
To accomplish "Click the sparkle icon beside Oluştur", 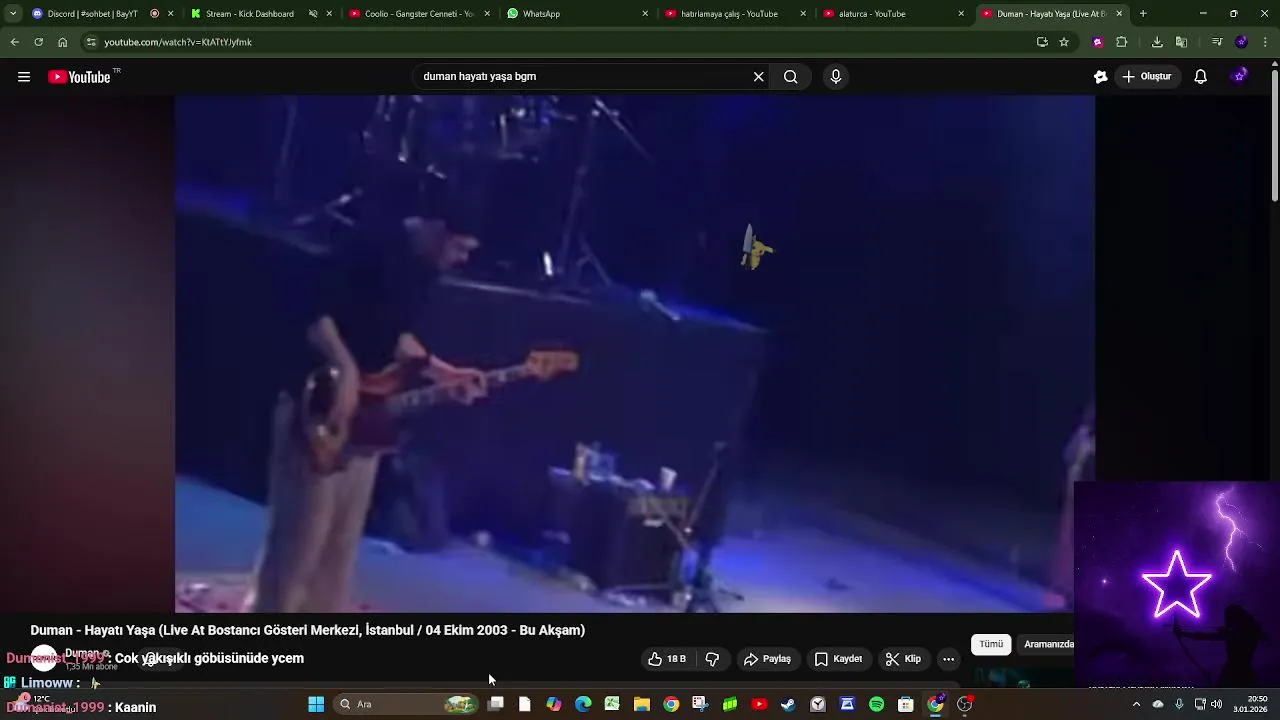I will [x=1101, y=77].
